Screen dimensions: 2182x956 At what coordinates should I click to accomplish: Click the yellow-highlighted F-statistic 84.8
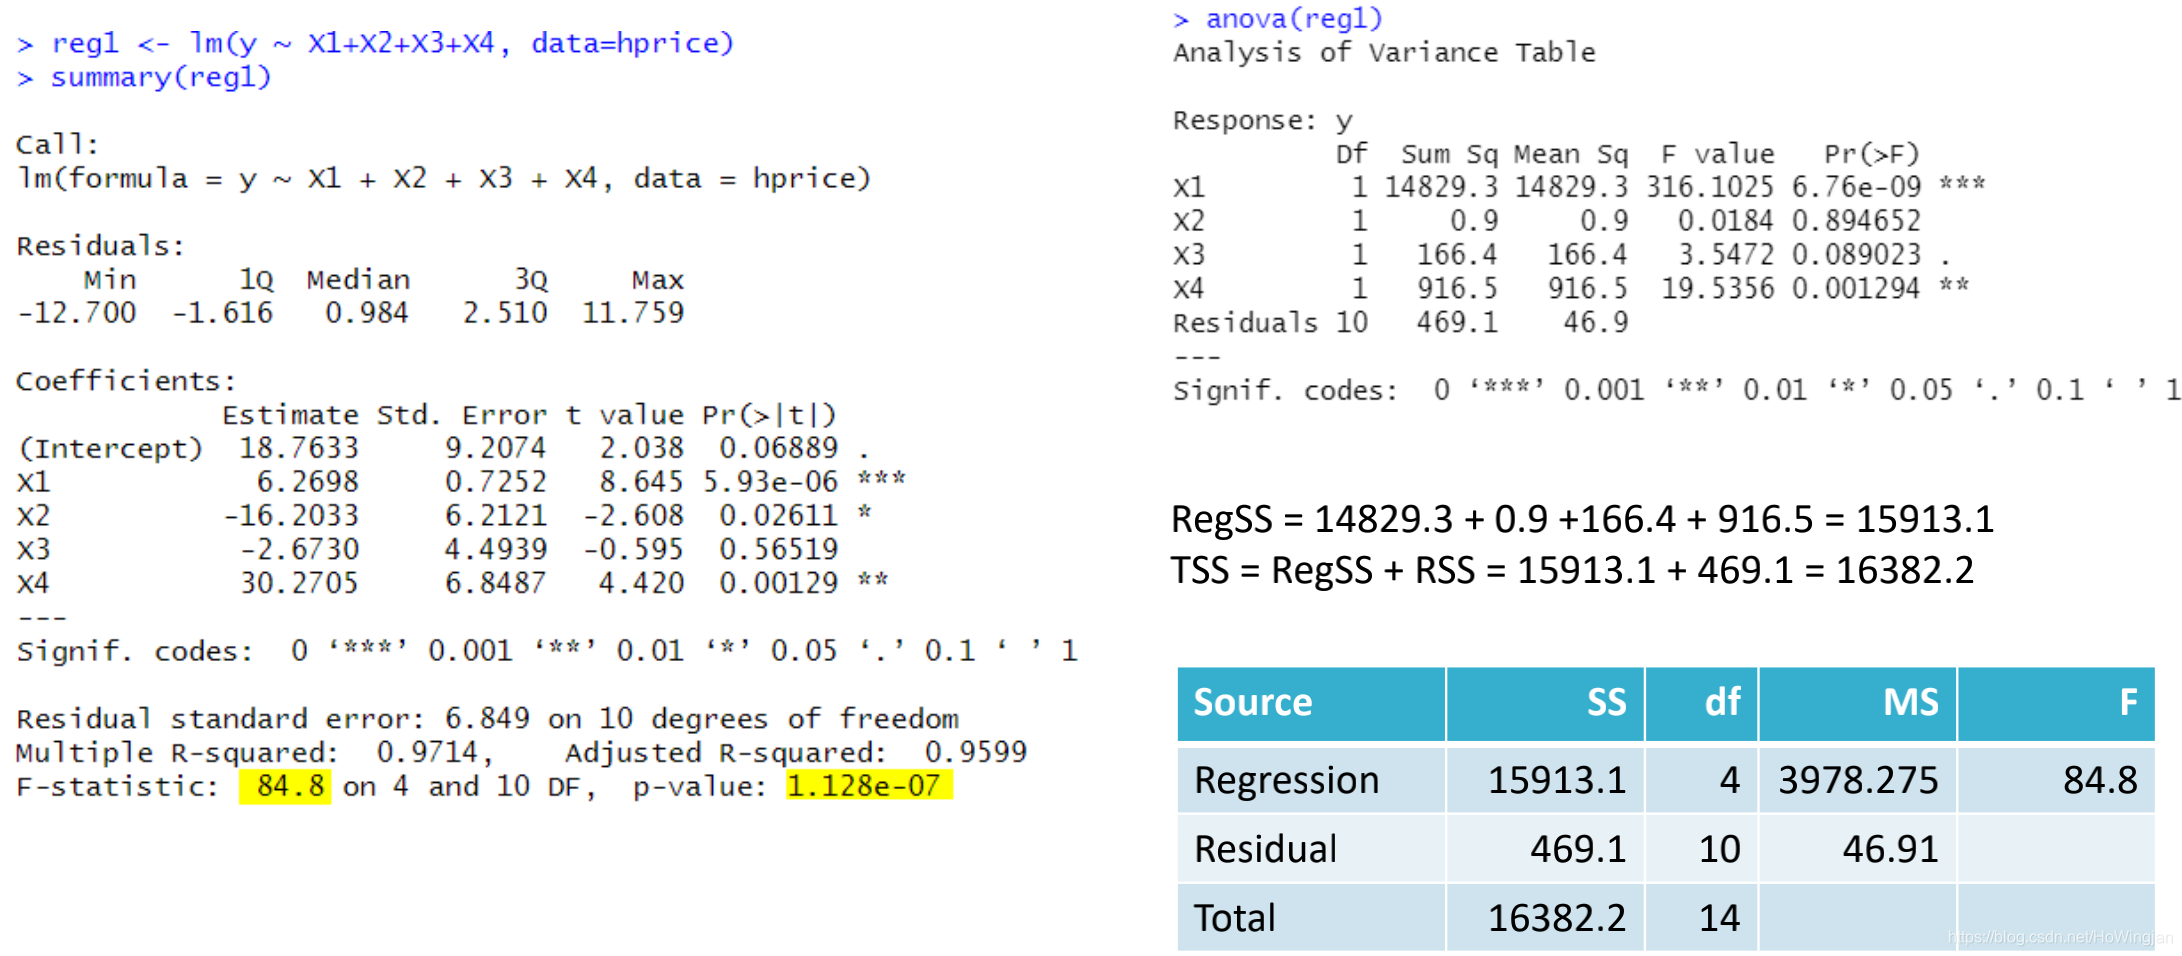pos(286,786)
